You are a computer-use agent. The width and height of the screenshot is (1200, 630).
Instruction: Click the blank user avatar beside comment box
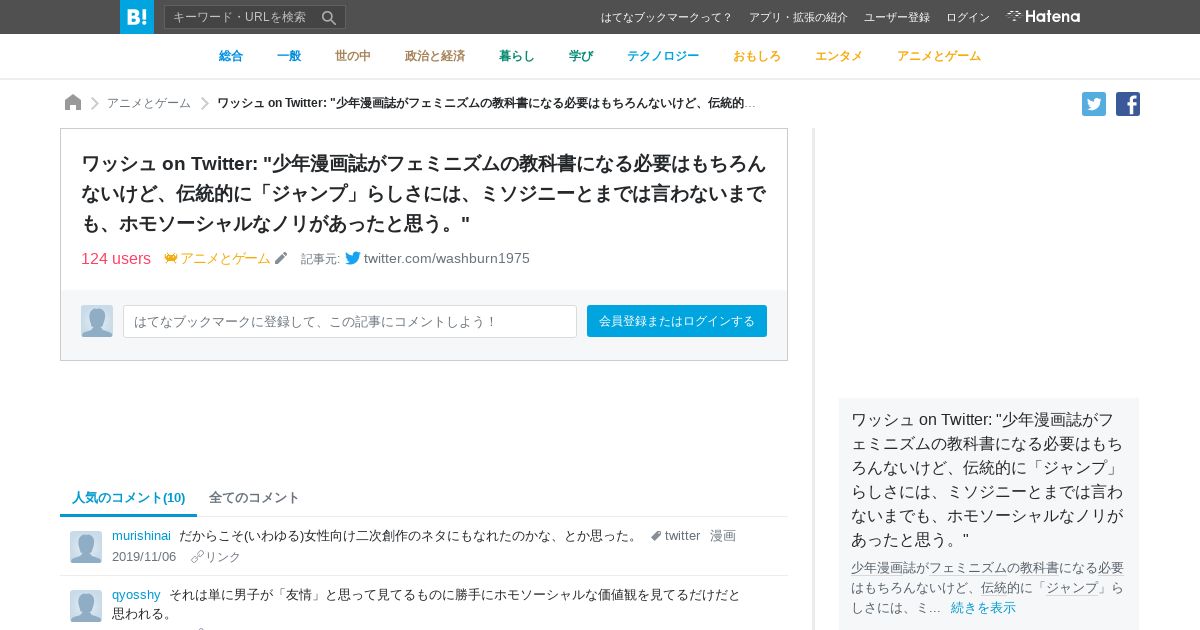[x=97, y=321]
